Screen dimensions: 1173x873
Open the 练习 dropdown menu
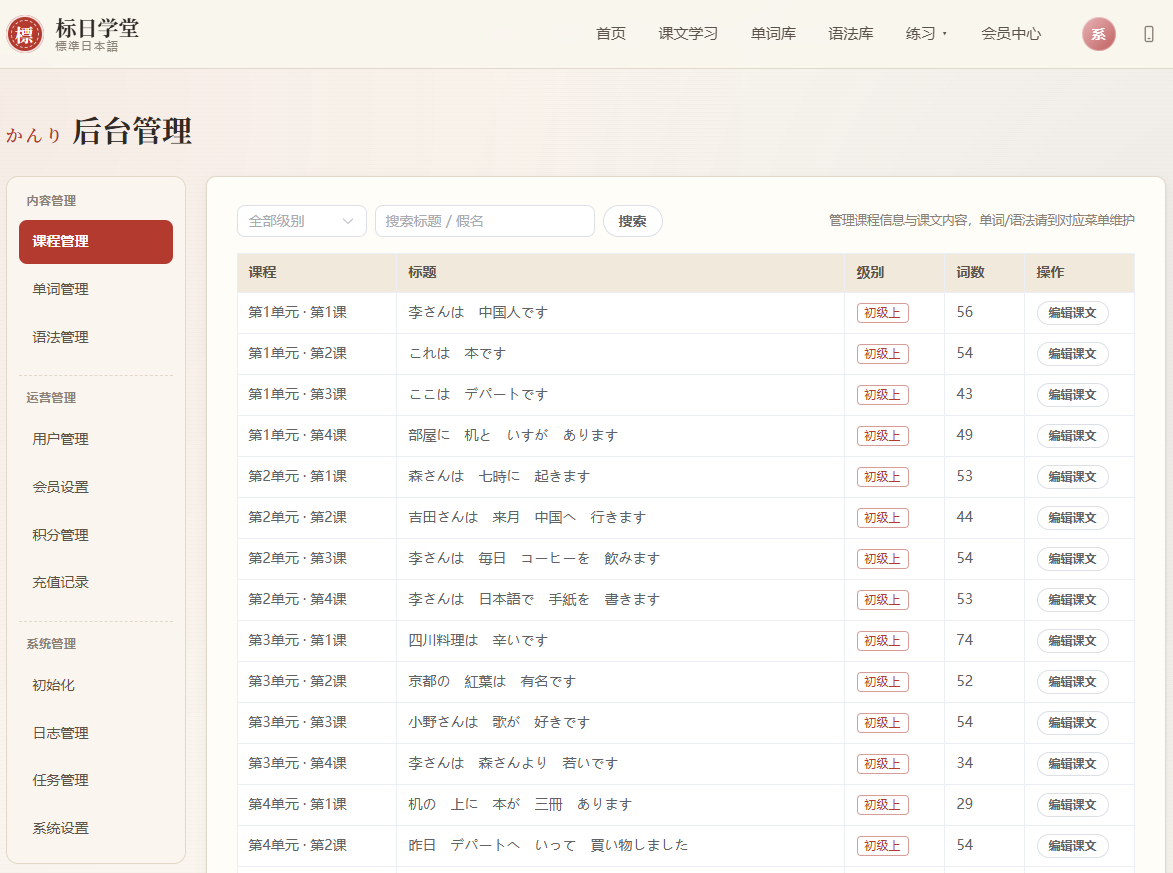(926, 34)
